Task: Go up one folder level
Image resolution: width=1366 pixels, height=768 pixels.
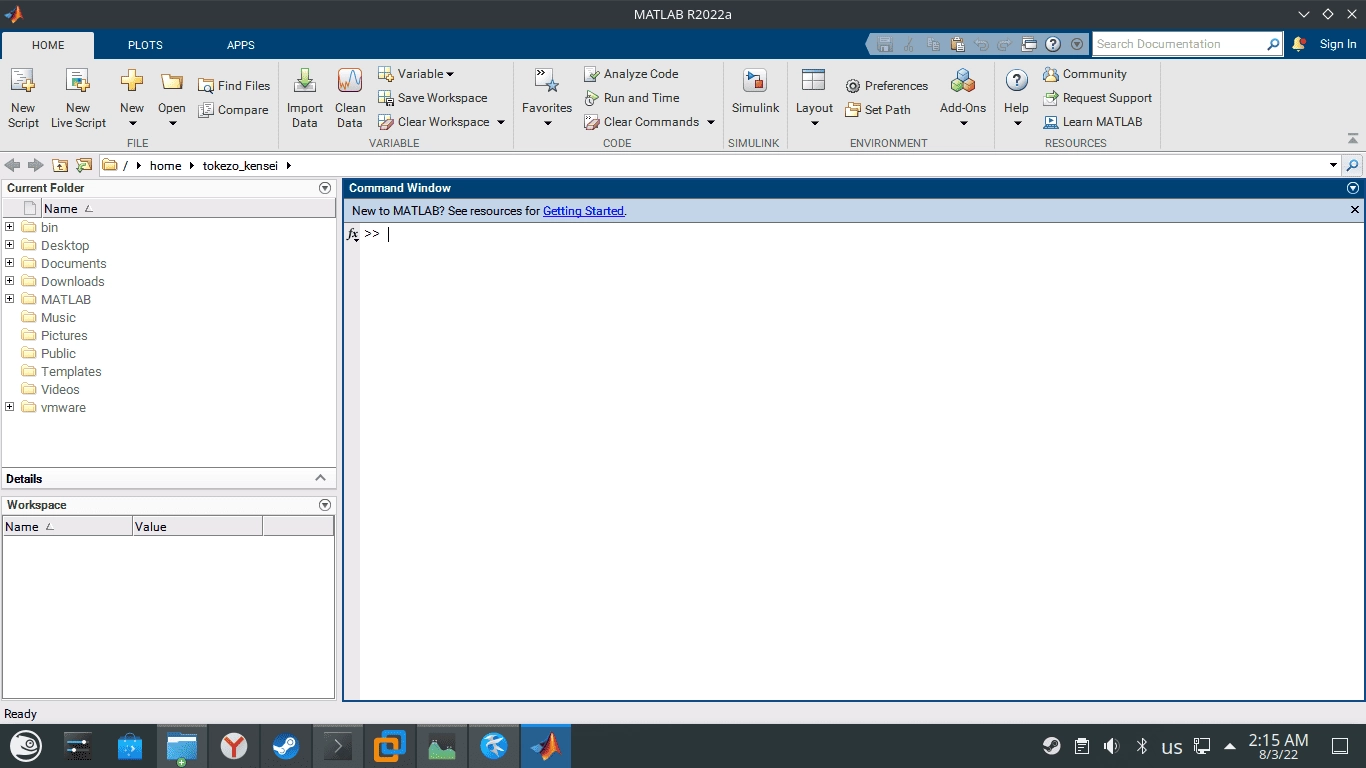Action: tap(60, 165)
